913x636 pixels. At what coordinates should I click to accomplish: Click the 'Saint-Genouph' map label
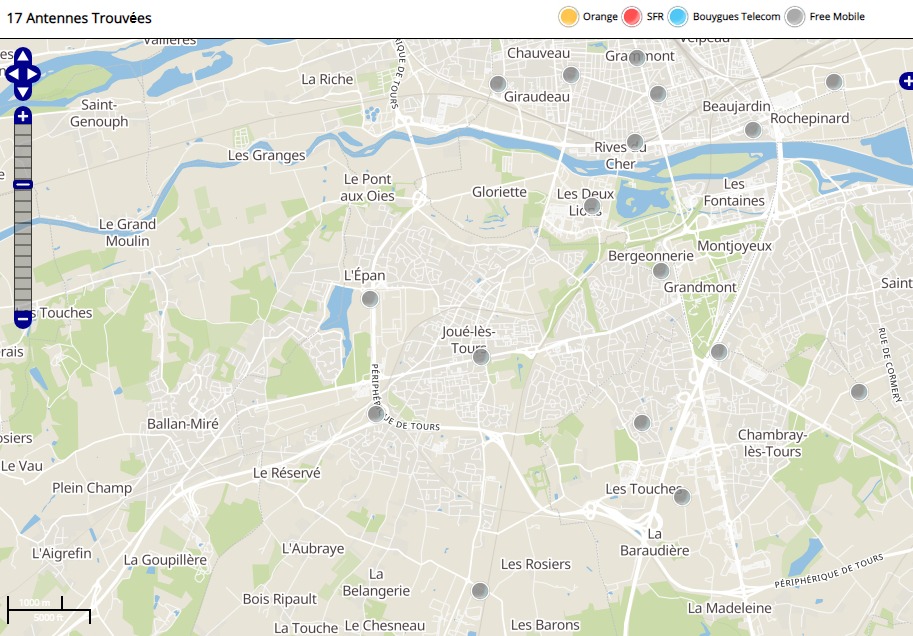pos(99,113)
